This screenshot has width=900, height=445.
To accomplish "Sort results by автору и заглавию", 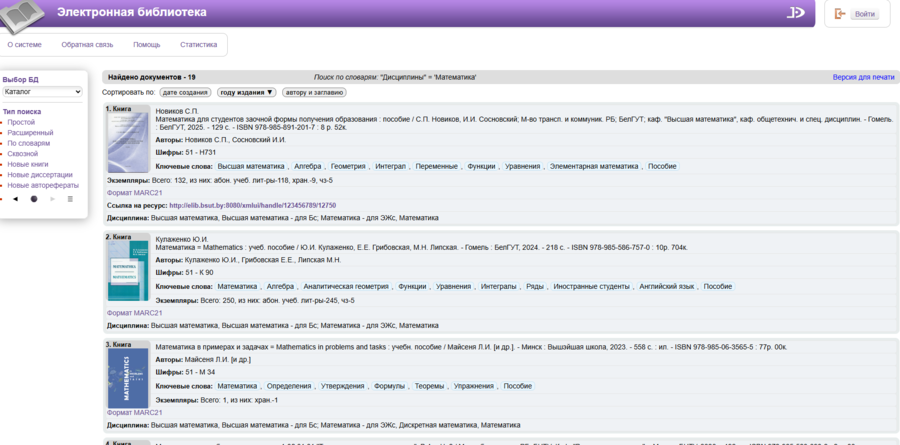I will pyautogui.click(x=314, y=92).
